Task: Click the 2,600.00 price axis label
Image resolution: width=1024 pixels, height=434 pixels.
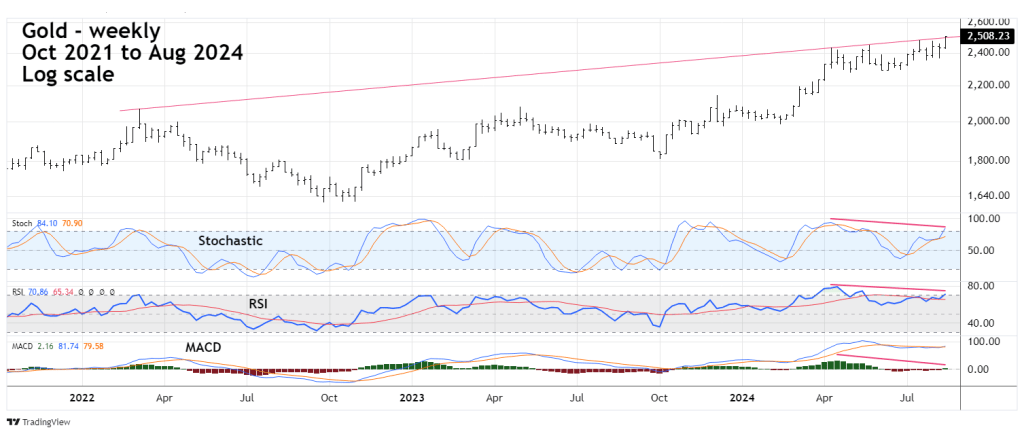Action: pos(985,21)
